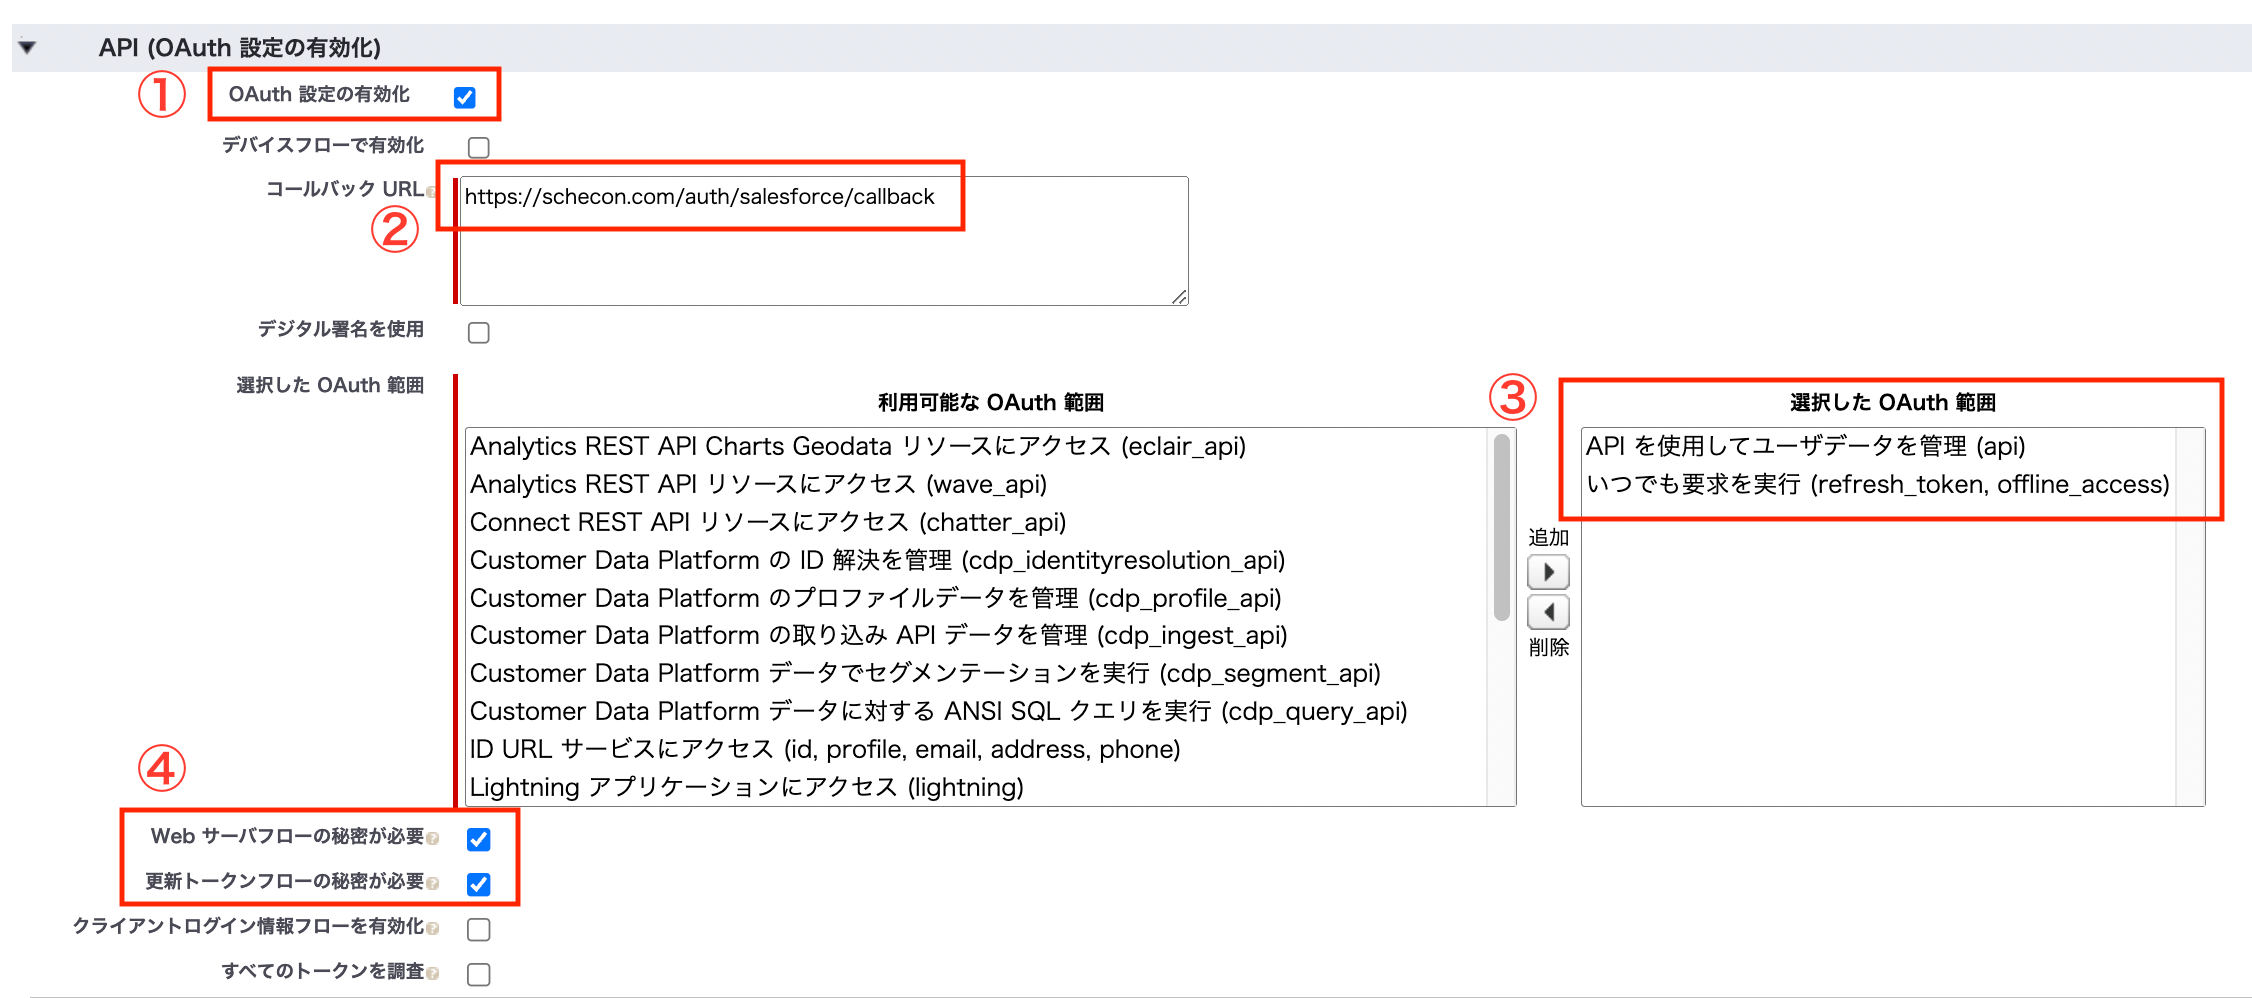Screen dimensions: 2252x998
Task: Uncheck Web サーバフローの秘密が必要 checkbox
Action: tap(479, 839)
